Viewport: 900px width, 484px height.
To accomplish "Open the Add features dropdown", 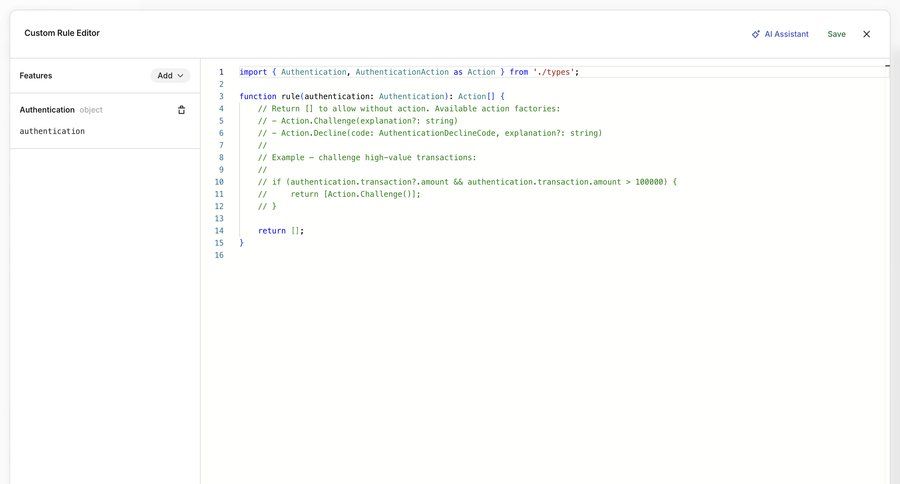I will coord(170,75).
